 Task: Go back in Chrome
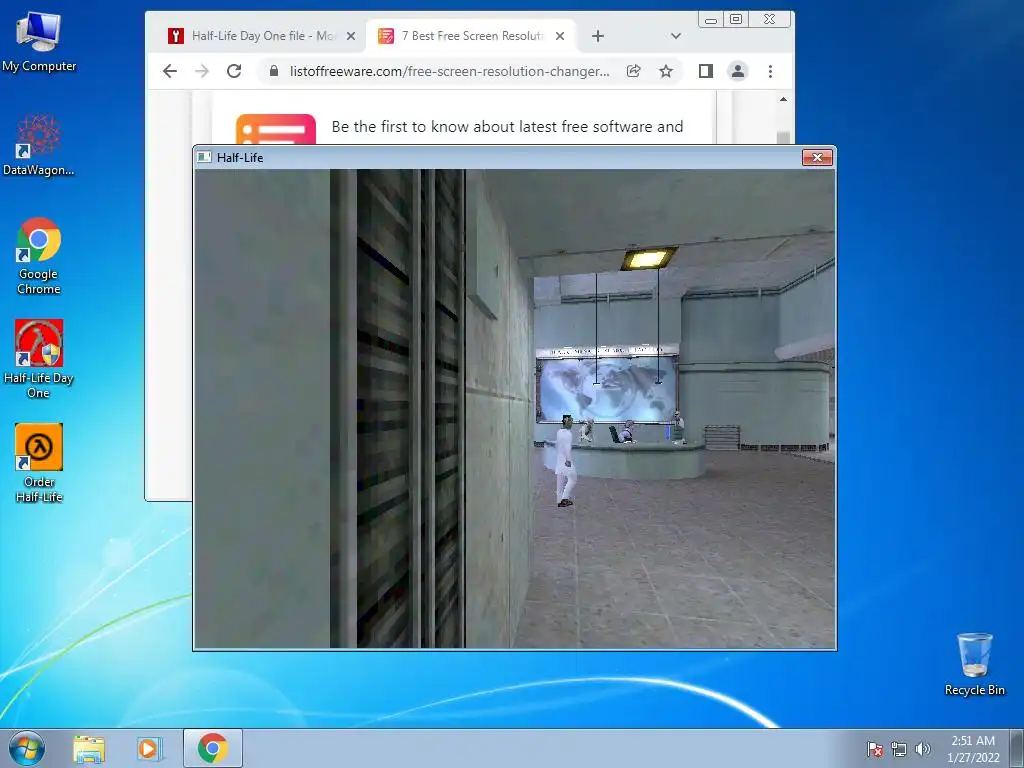(x=170, y=71)
